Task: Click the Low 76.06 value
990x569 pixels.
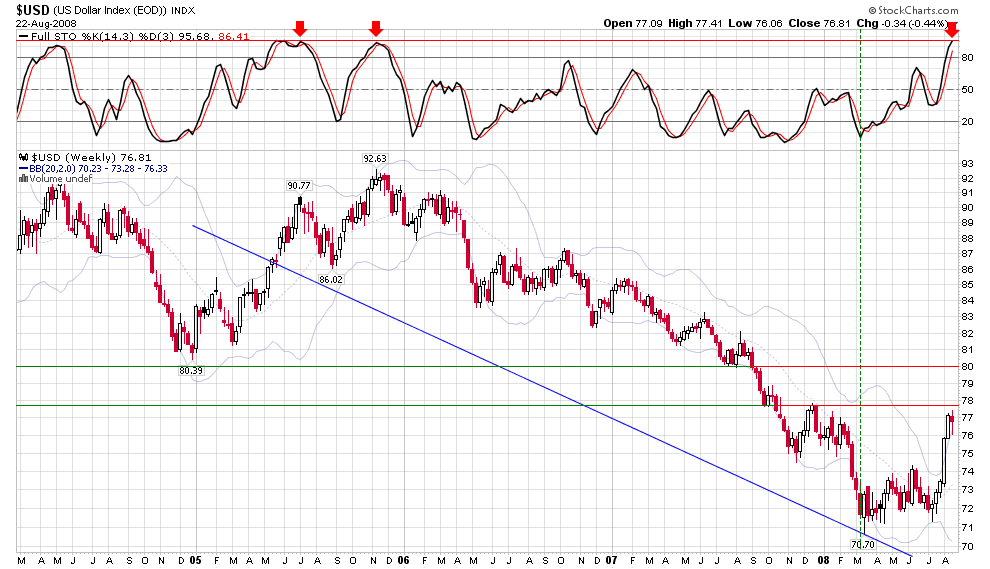Action: pos(755,23)
